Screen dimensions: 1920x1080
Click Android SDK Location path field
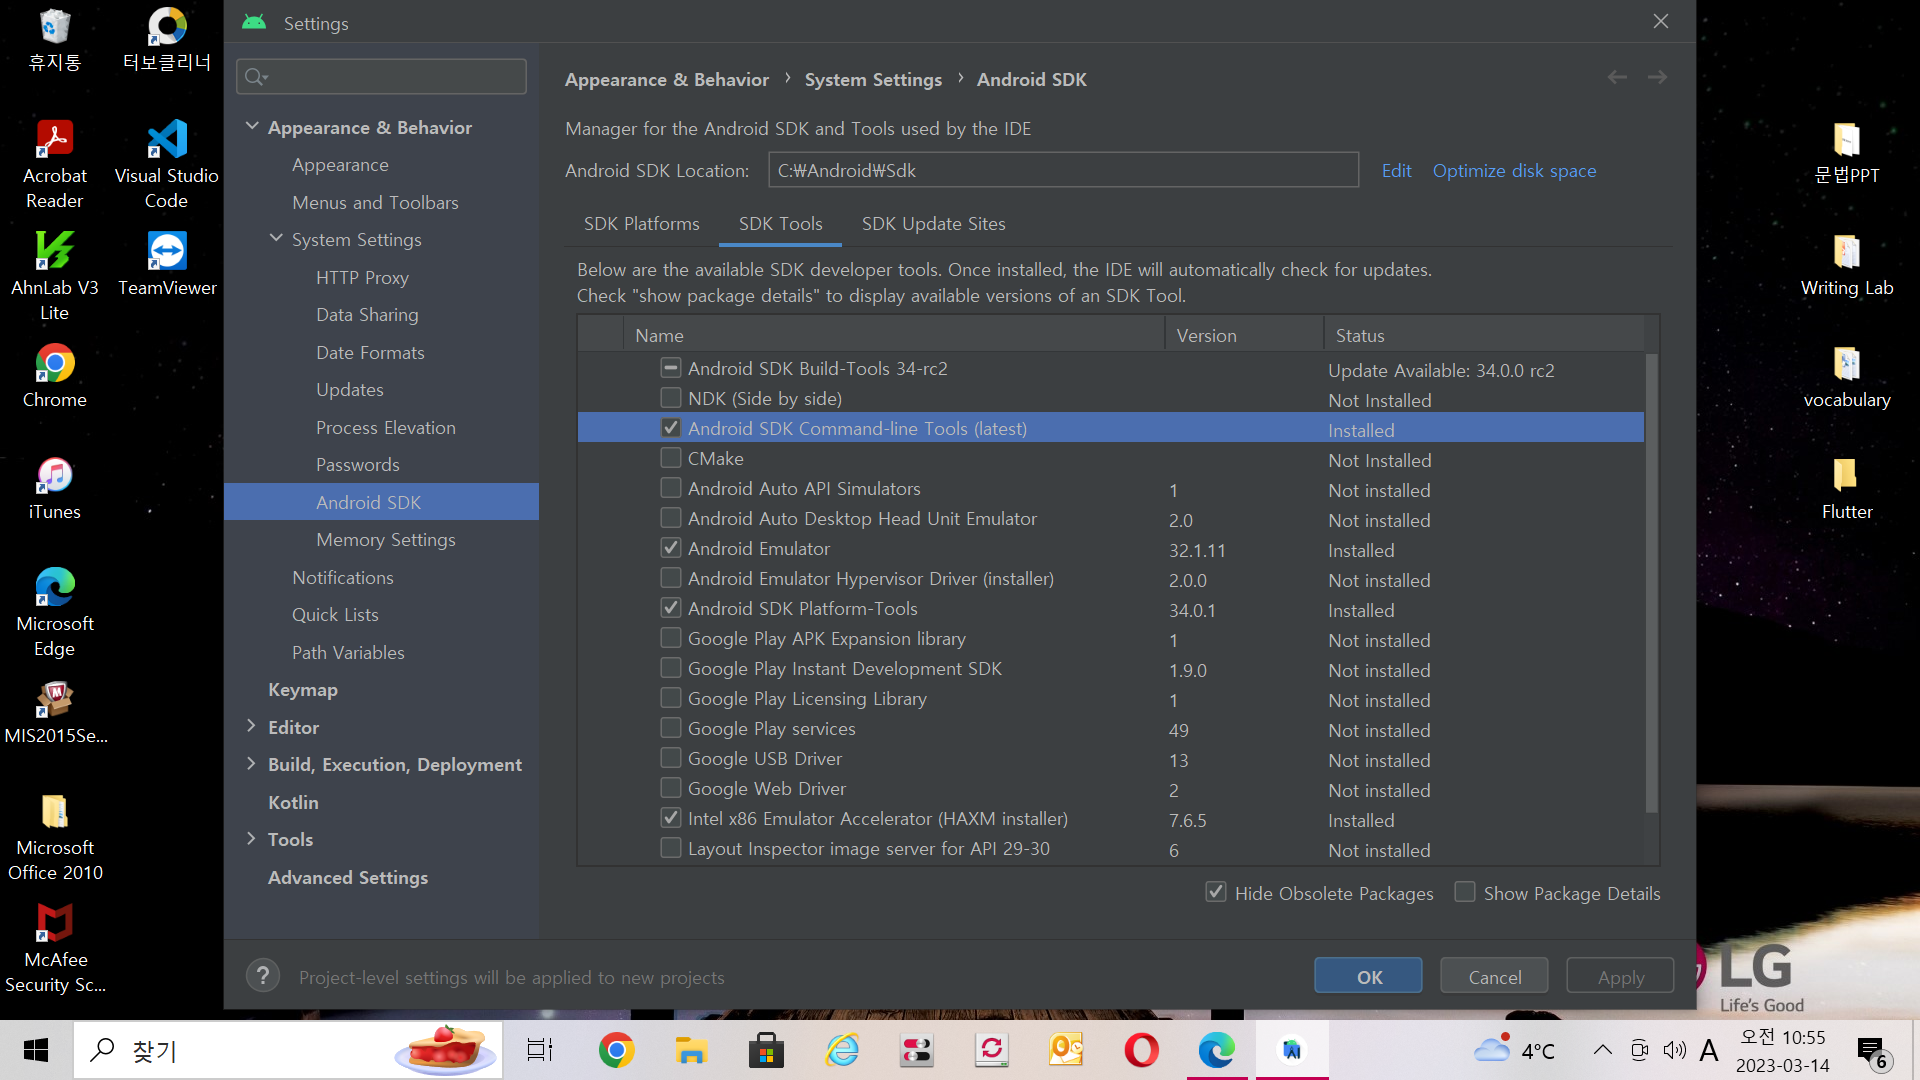[1063, 170]
